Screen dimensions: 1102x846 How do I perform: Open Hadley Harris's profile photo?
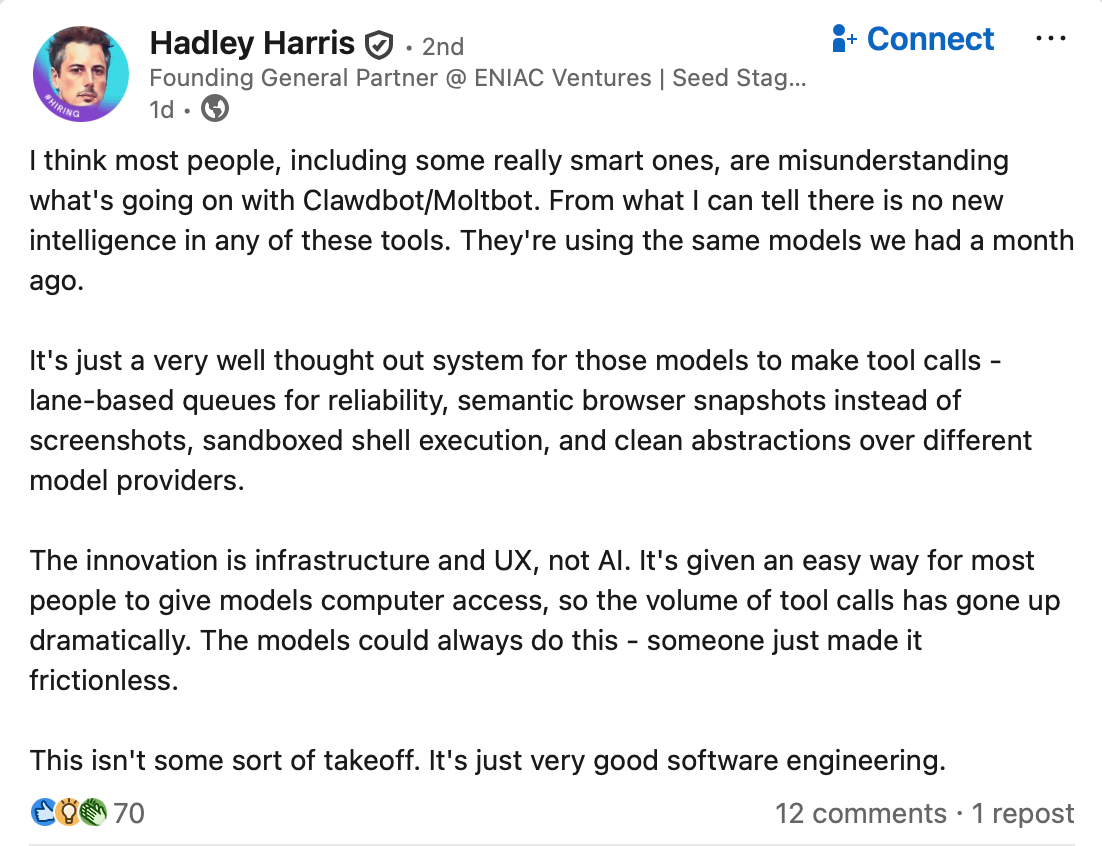coord(81,74)
